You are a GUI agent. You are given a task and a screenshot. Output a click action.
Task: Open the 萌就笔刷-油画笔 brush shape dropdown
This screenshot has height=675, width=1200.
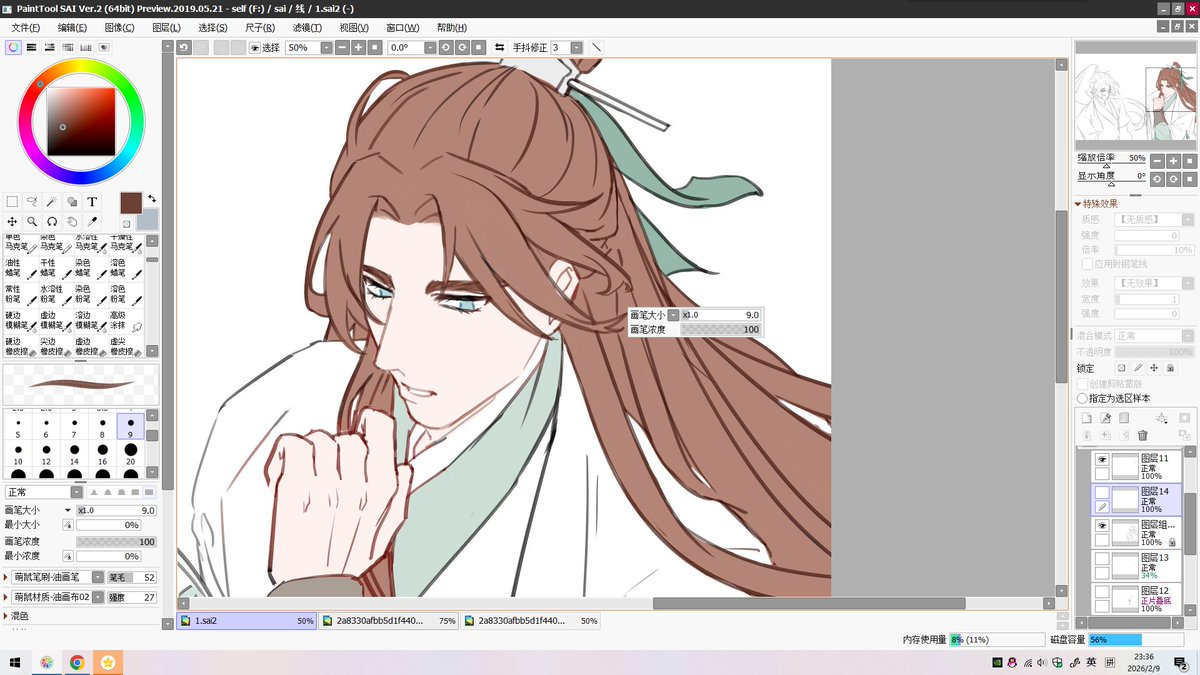(98, 577)
